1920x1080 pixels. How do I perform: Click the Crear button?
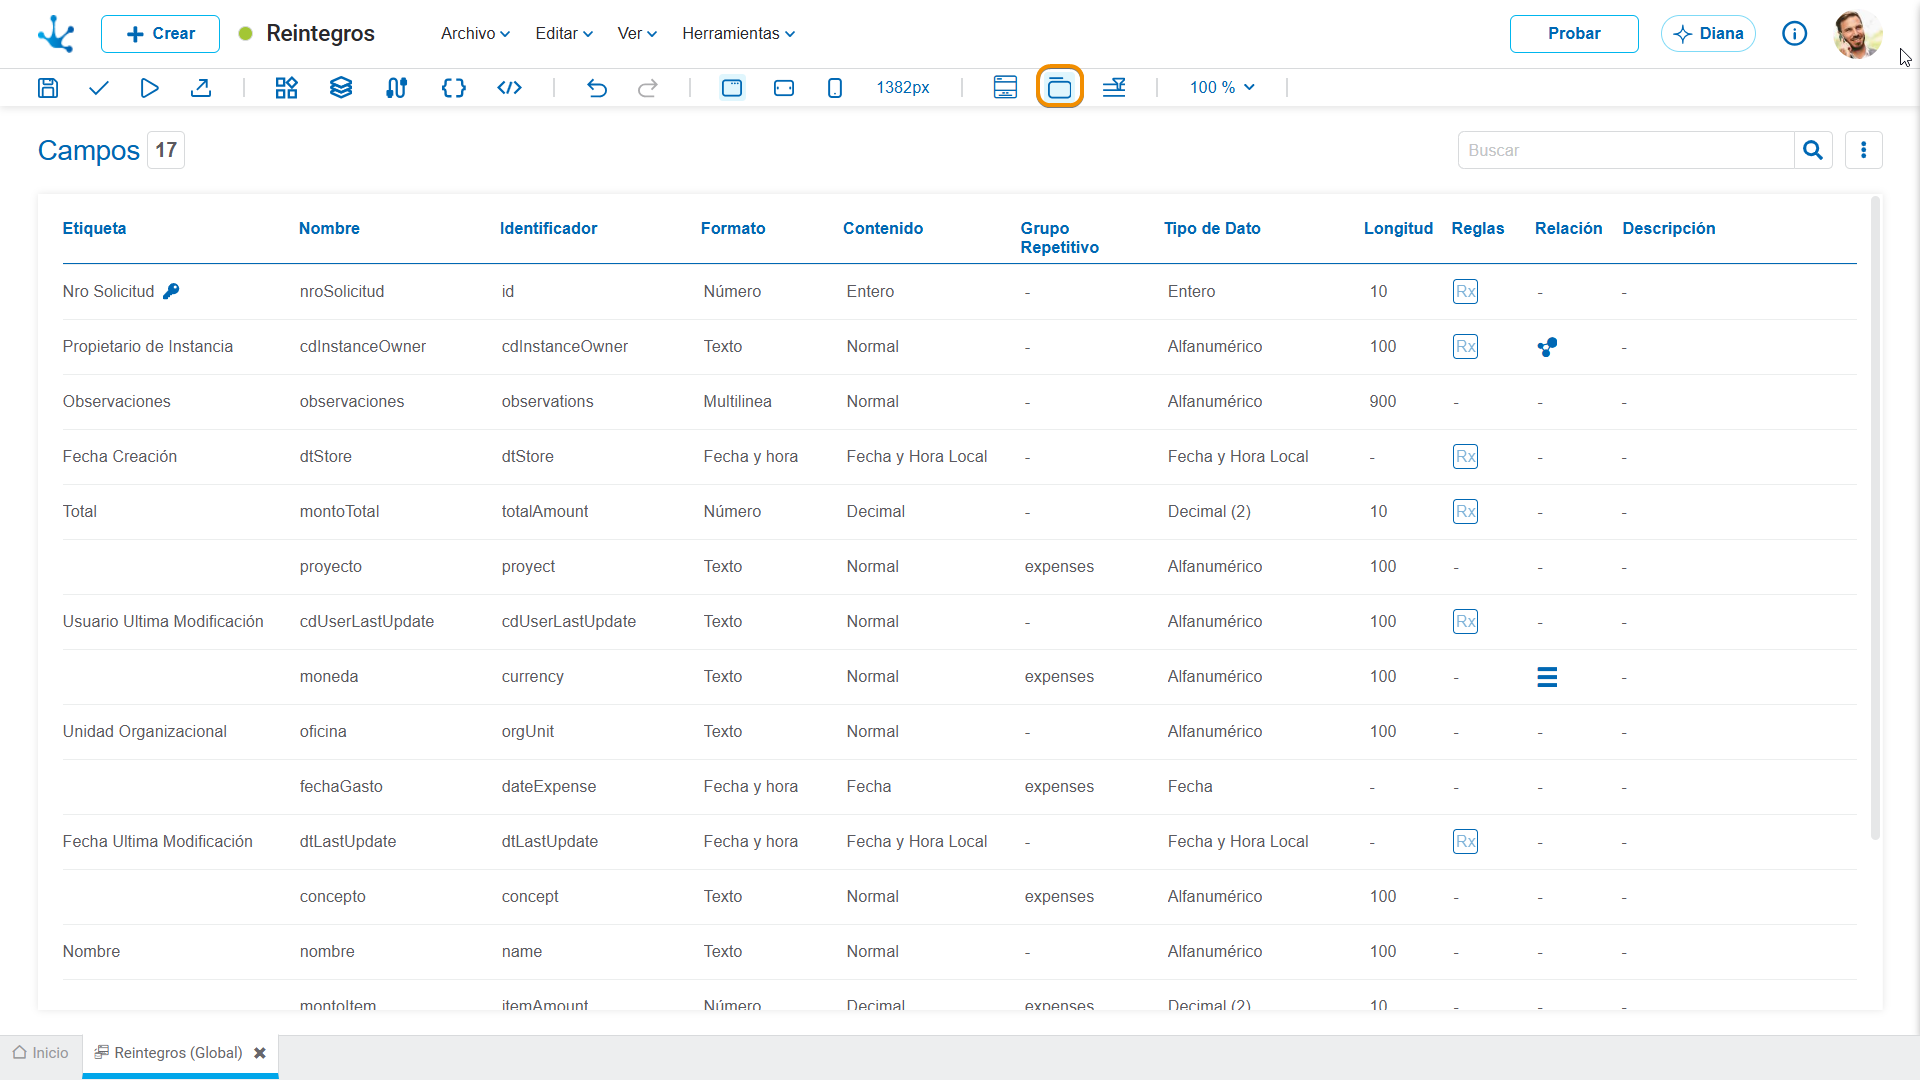tap(160, 33)
